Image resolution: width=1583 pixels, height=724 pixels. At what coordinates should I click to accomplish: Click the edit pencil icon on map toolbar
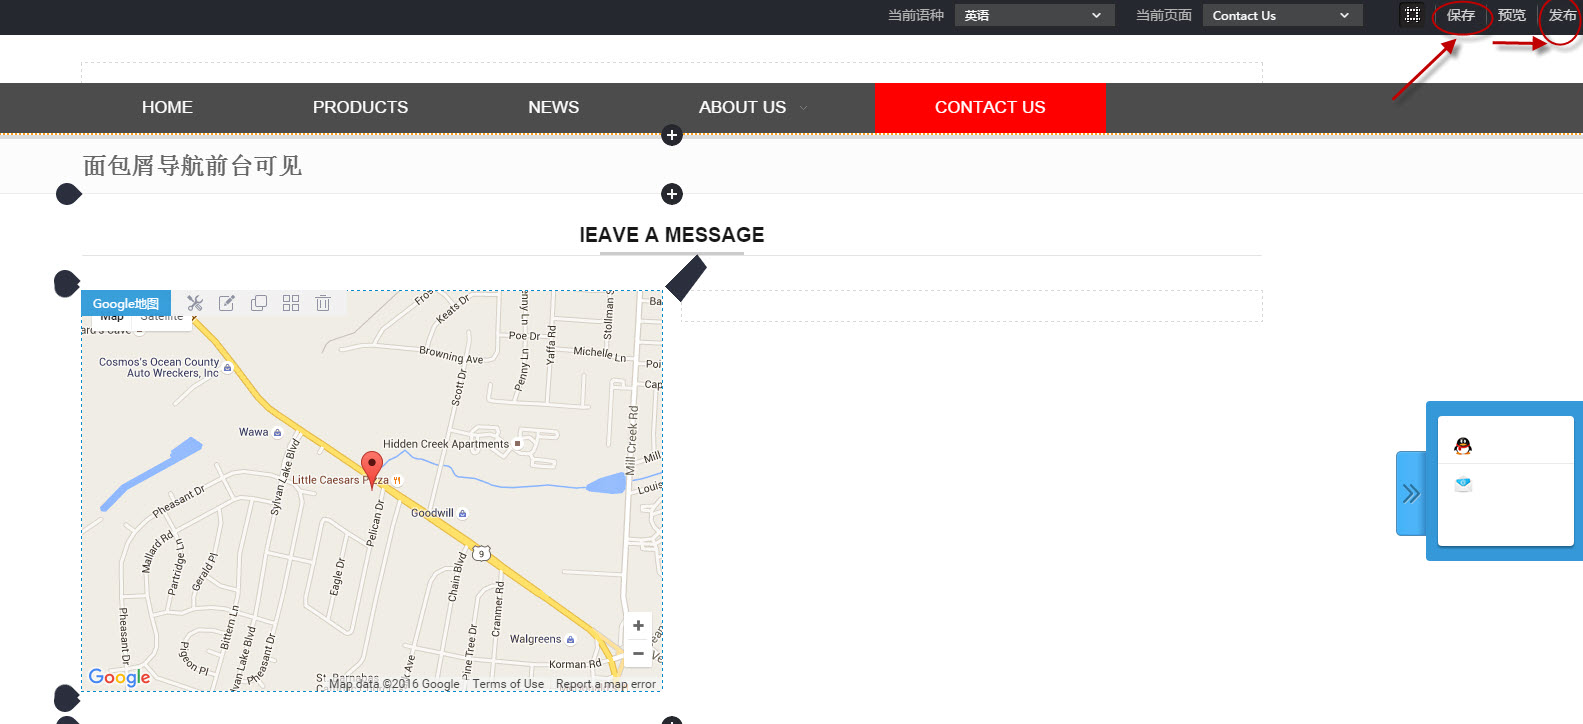coord(227,303)
